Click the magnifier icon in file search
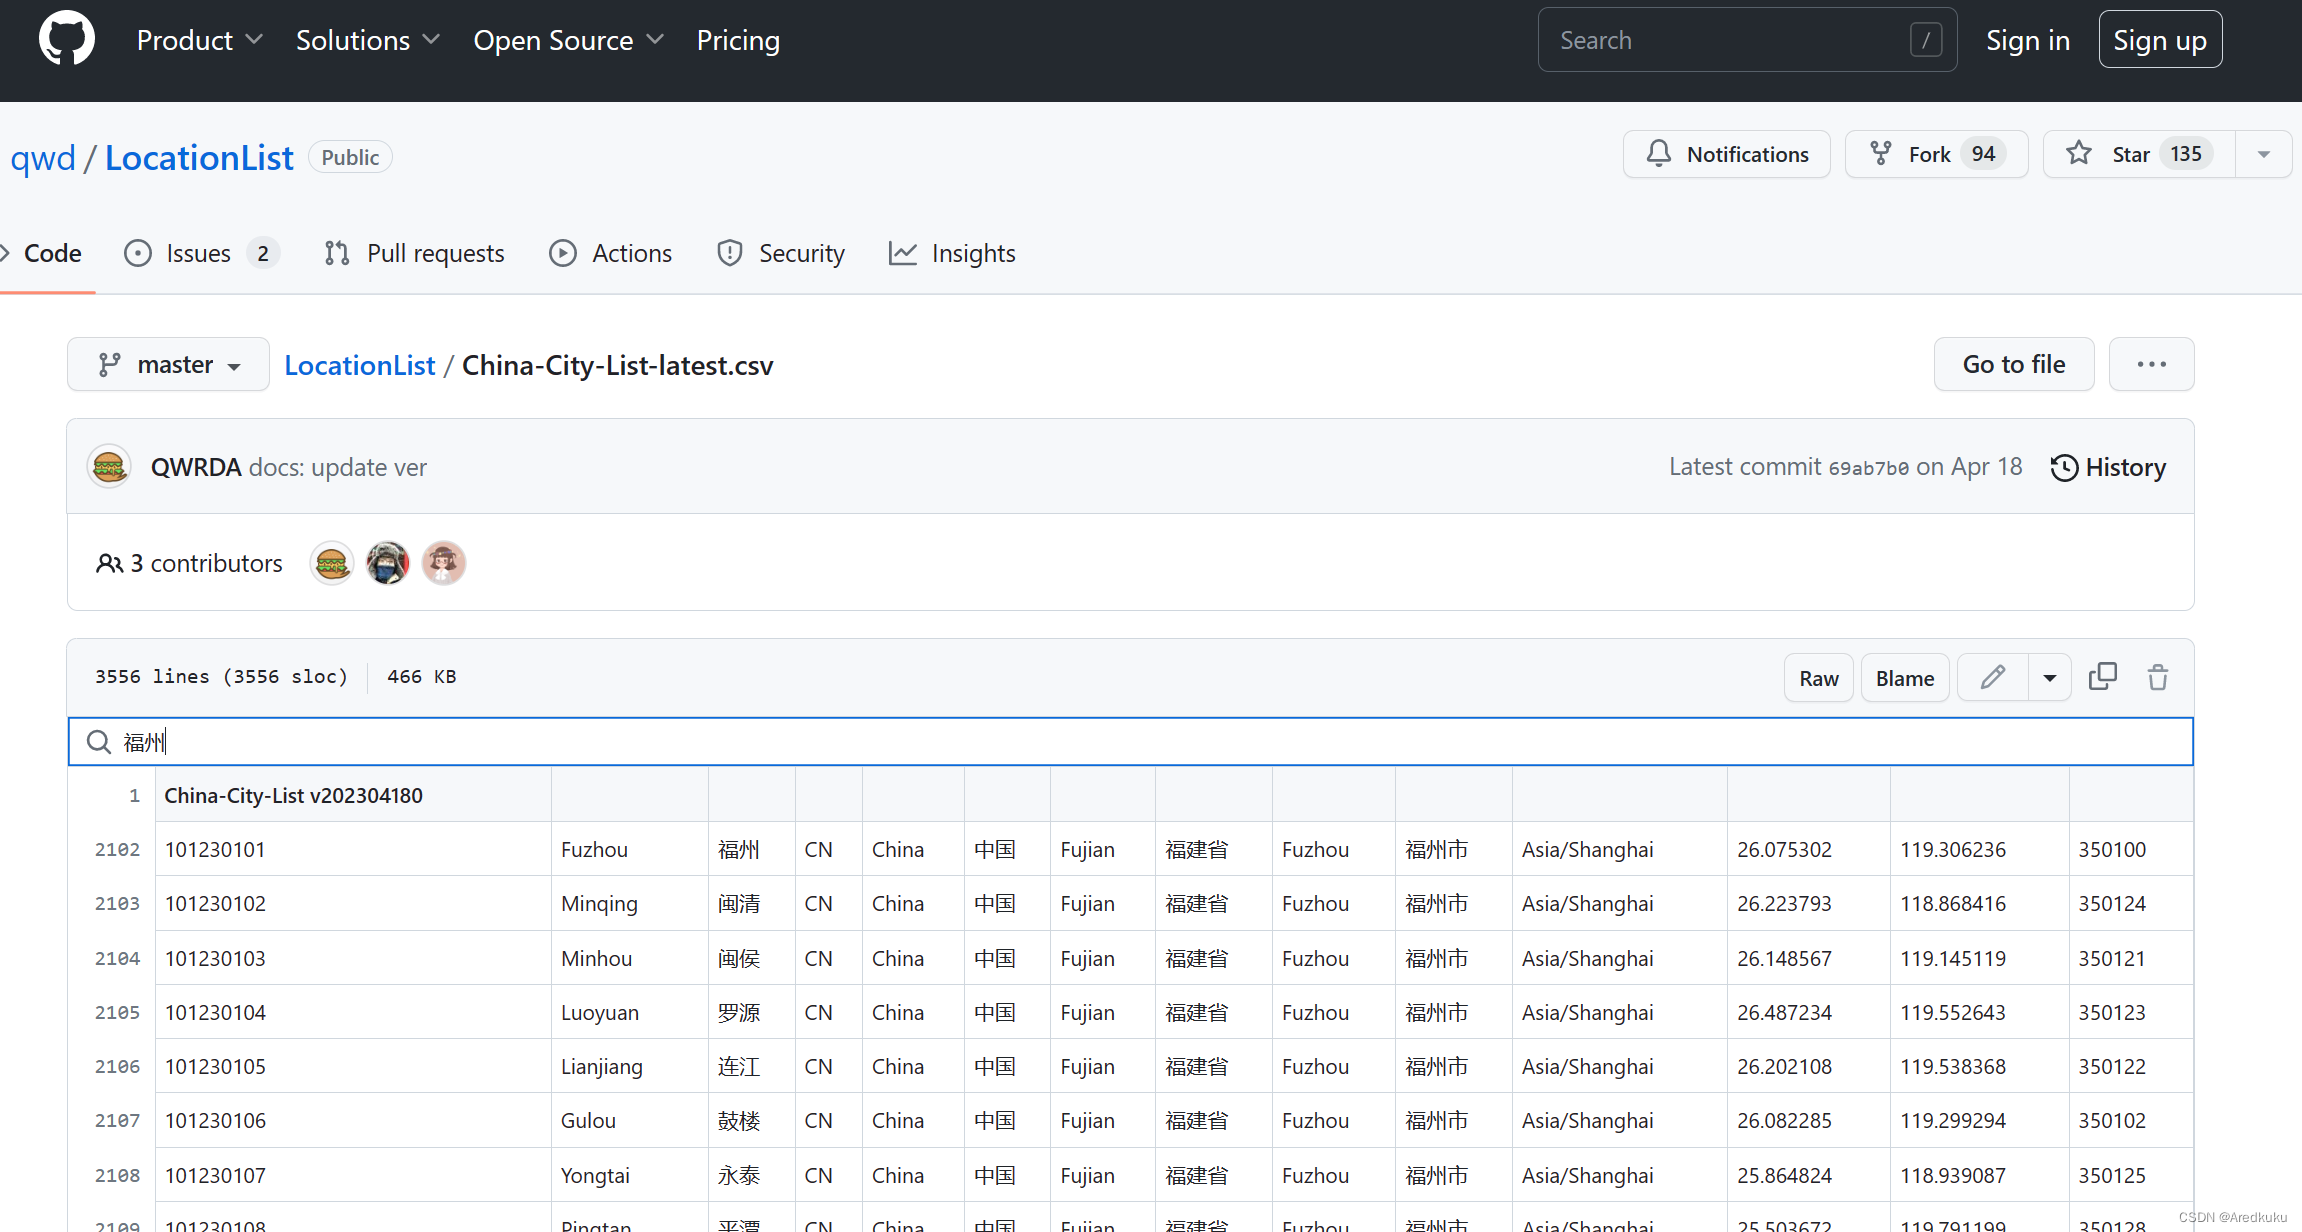 (x=98, y=742)
